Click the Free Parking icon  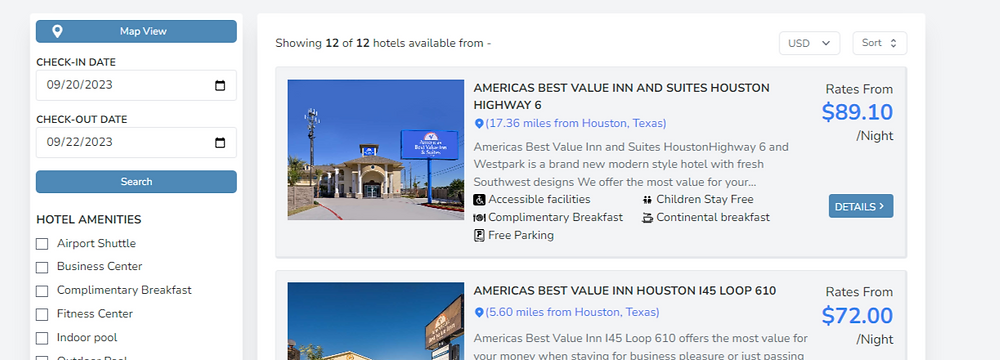click(480, 236)
